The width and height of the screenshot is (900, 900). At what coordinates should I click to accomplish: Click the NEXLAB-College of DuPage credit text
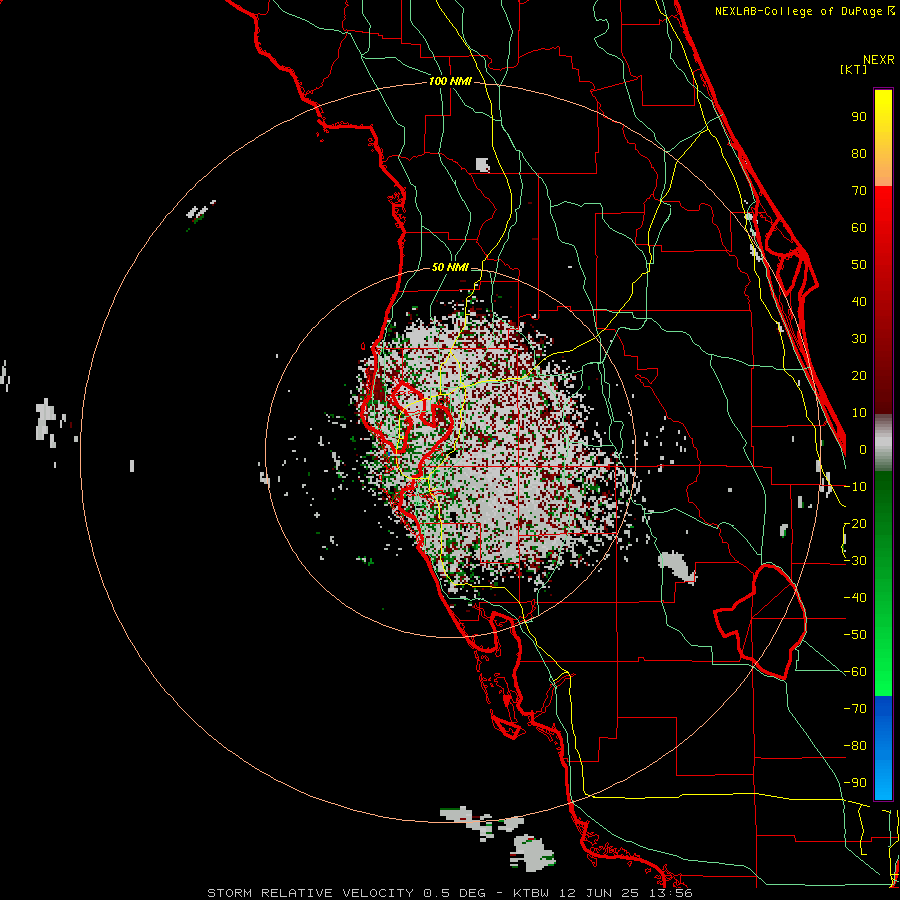tap(800, 11)
